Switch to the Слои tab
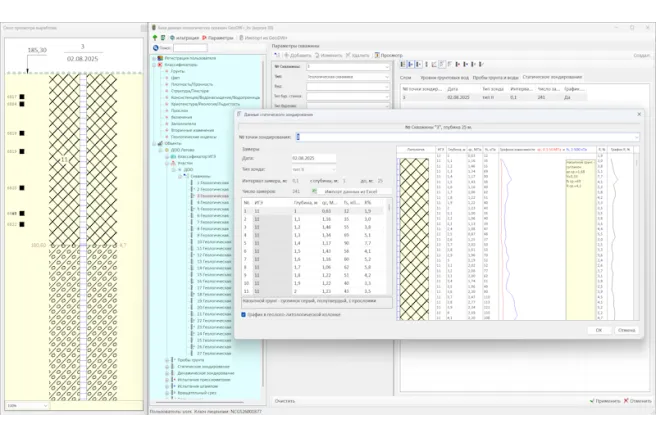 (x=405, y=76)
